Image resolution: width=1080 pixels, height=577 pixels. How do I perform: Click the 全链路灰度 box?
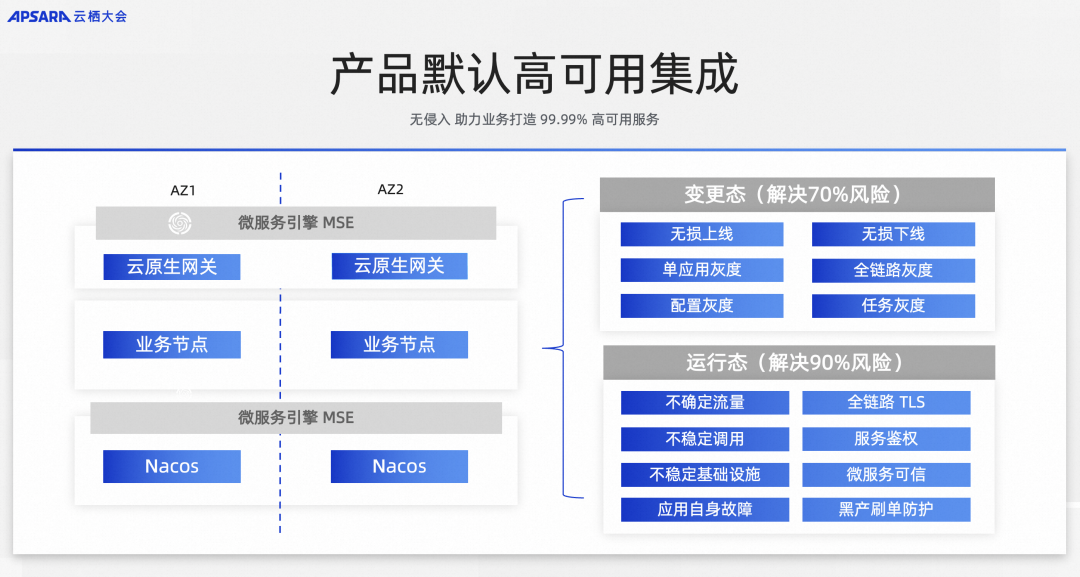pyautogui.click(x=893, y=271)
